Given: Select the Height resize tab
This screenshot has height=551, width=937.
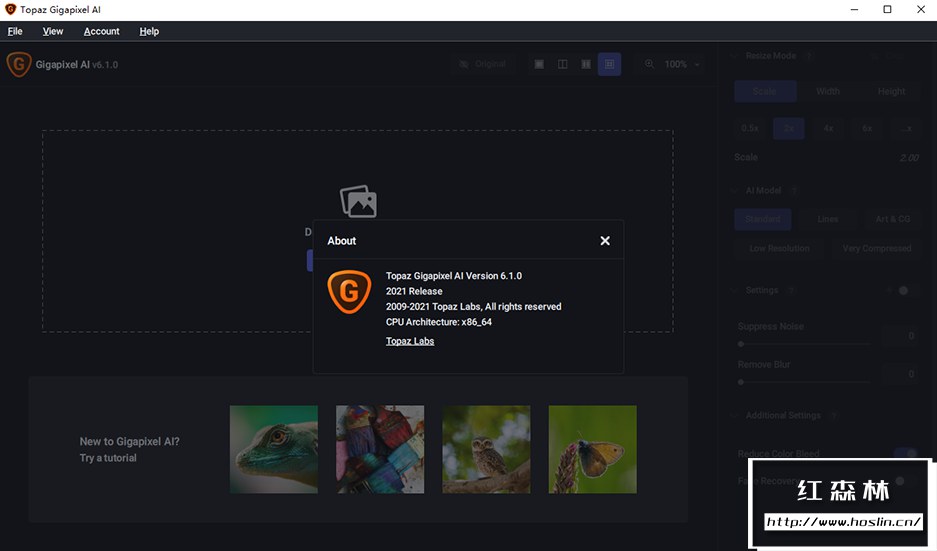Looking at the screenshot, I should pyautogui.click(x=891, y=91).
